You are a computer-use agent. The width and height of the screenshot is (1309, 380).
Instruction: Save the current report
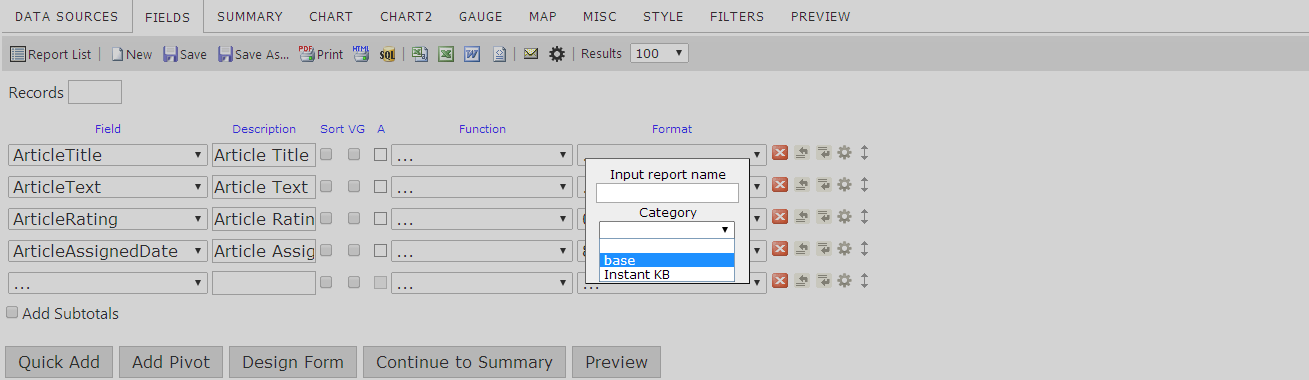coord(185,54)
